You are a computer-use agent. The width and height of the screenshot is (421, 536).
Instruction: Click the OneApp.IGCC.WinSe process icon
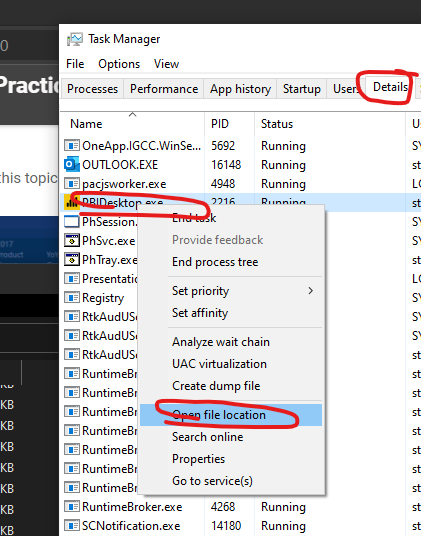[72, 146]
